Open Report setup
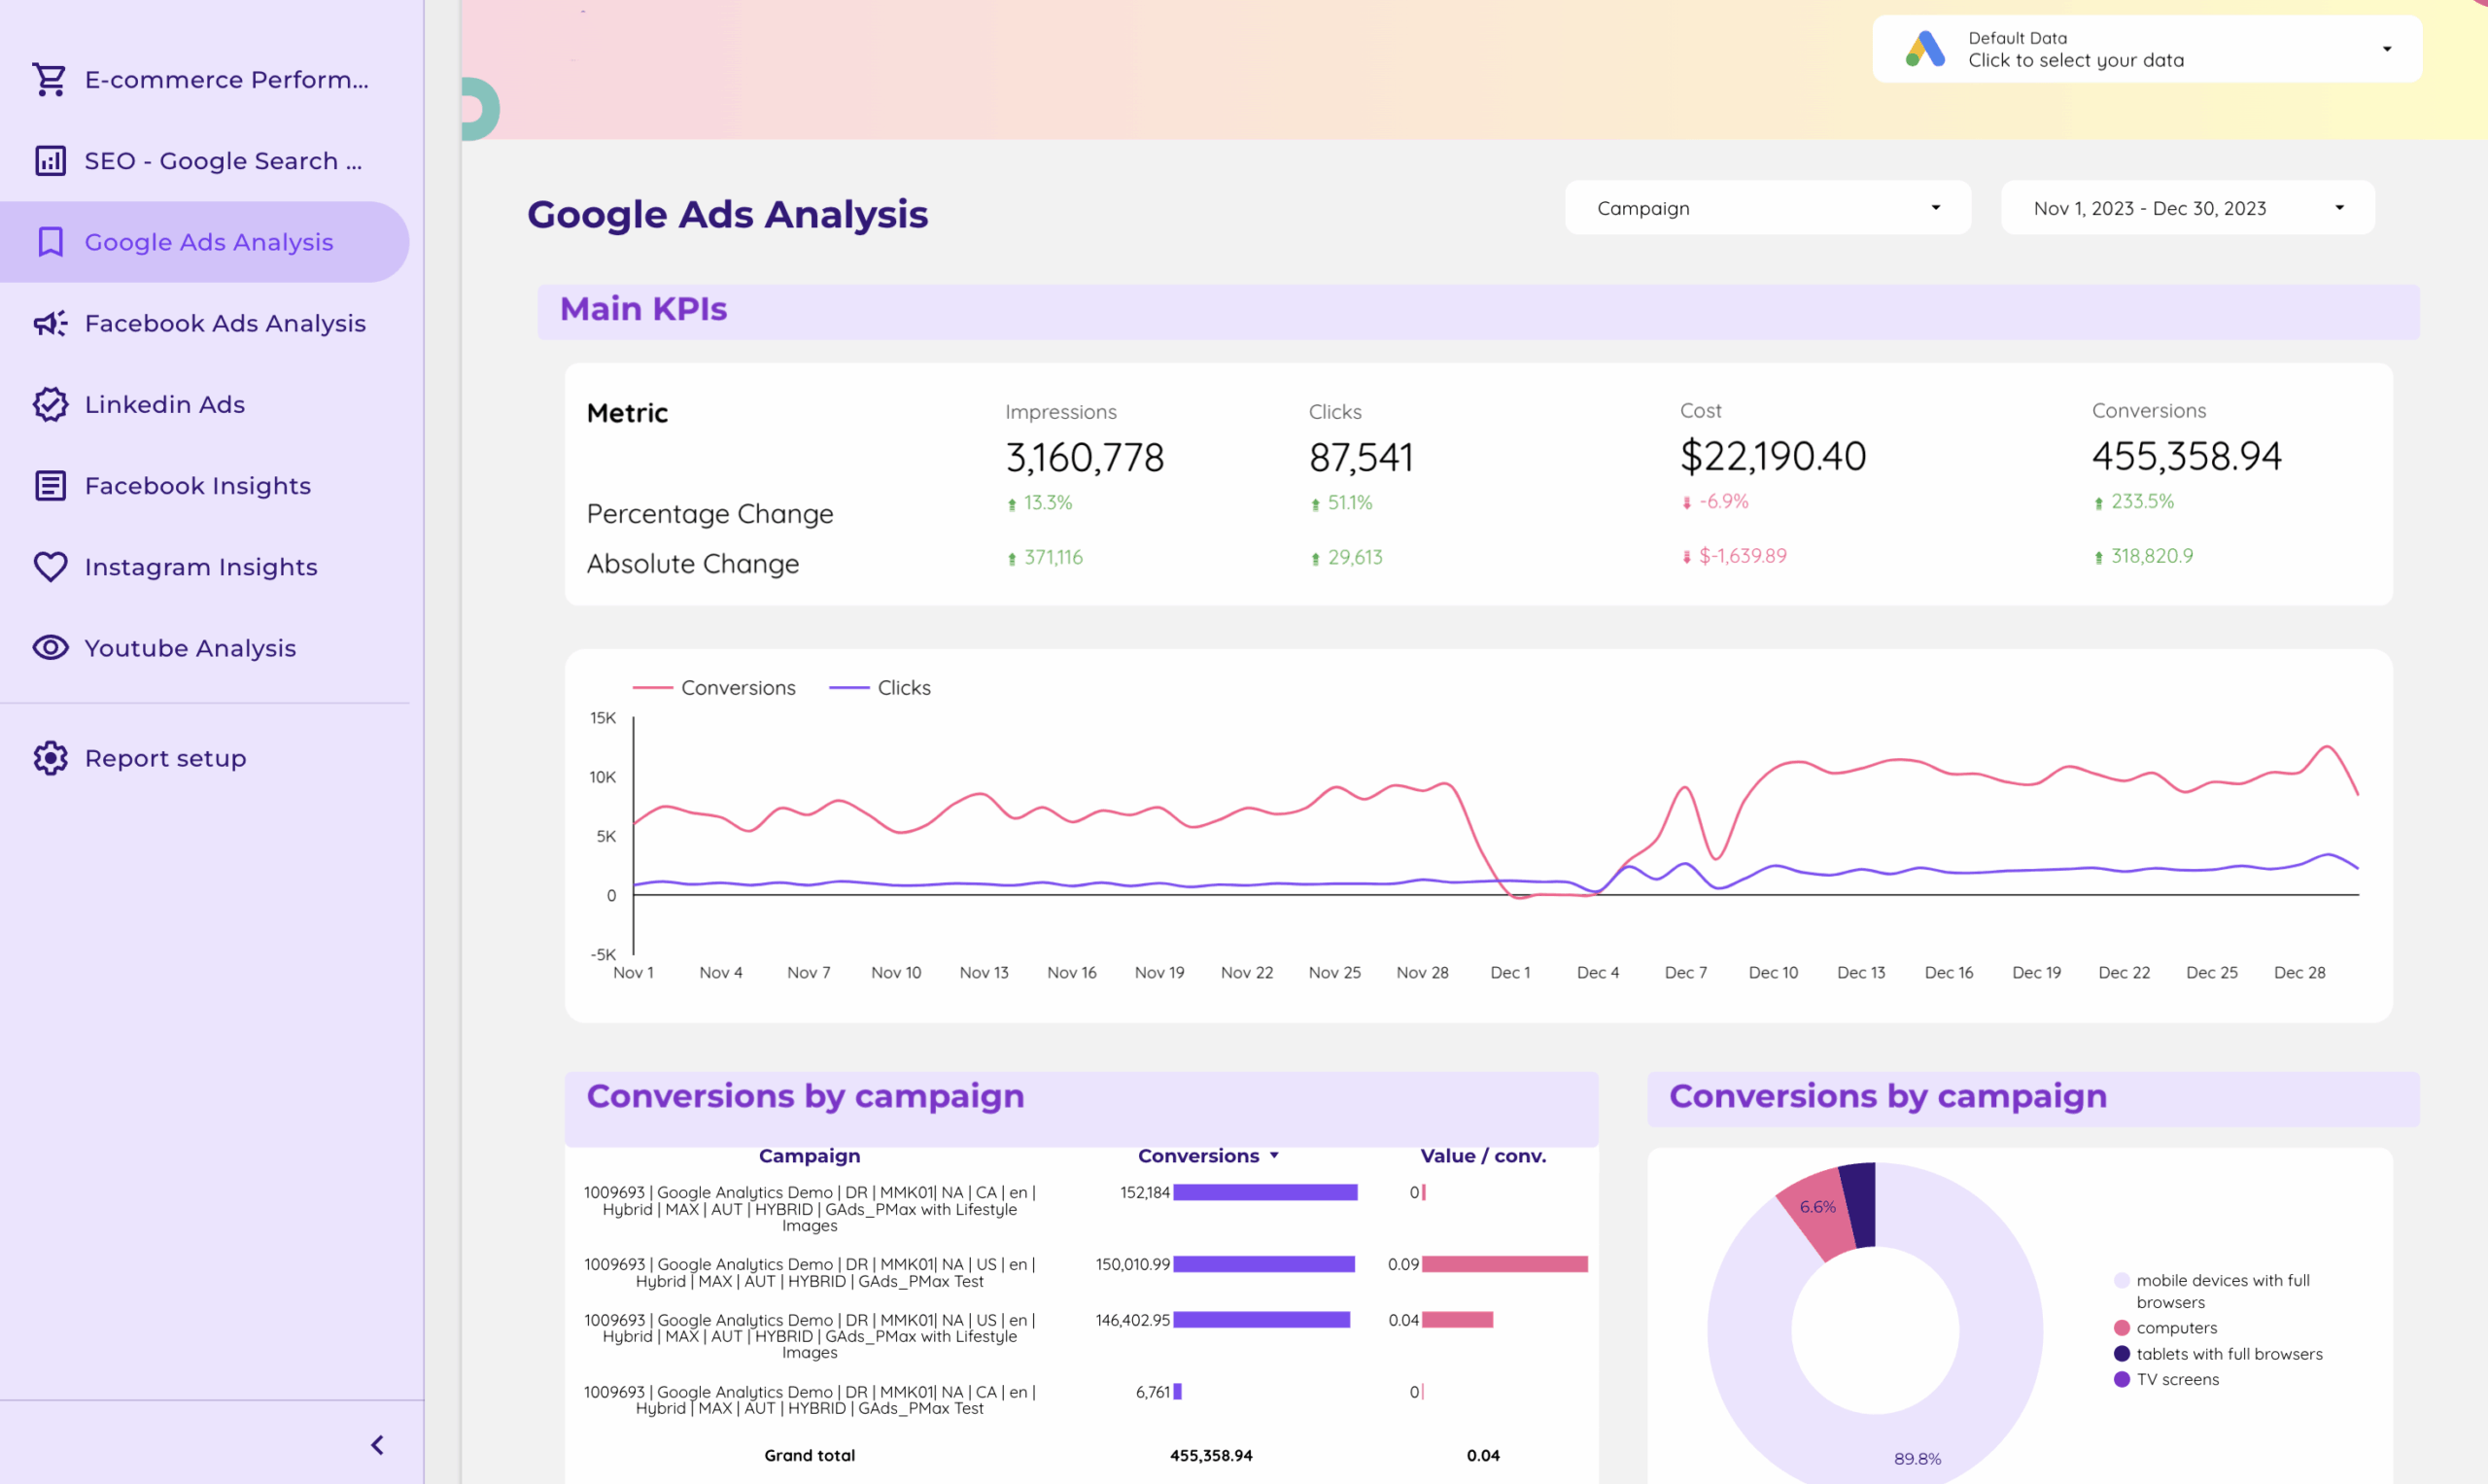Image resolution: width=2488 pixels, height=1484 pixels. point(205,758)
